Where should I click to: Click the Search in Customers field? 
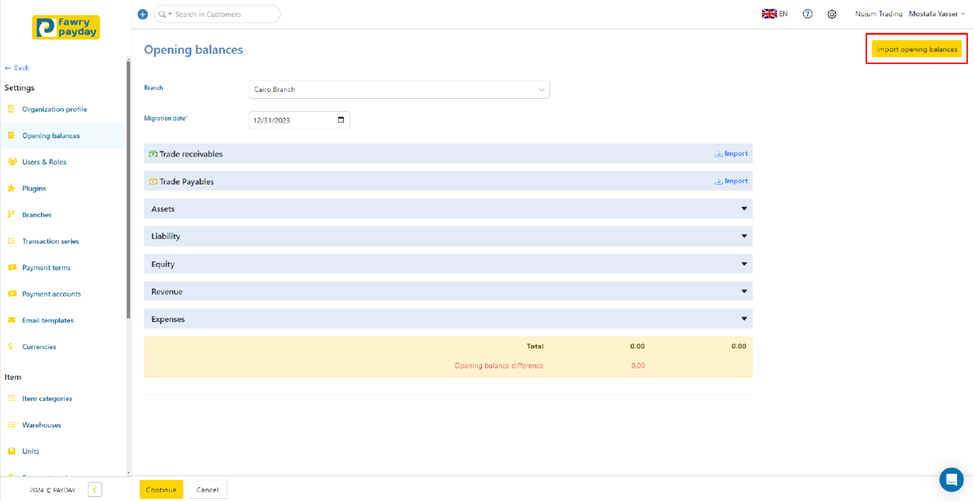pyautogui.click(x=224, y=14)
